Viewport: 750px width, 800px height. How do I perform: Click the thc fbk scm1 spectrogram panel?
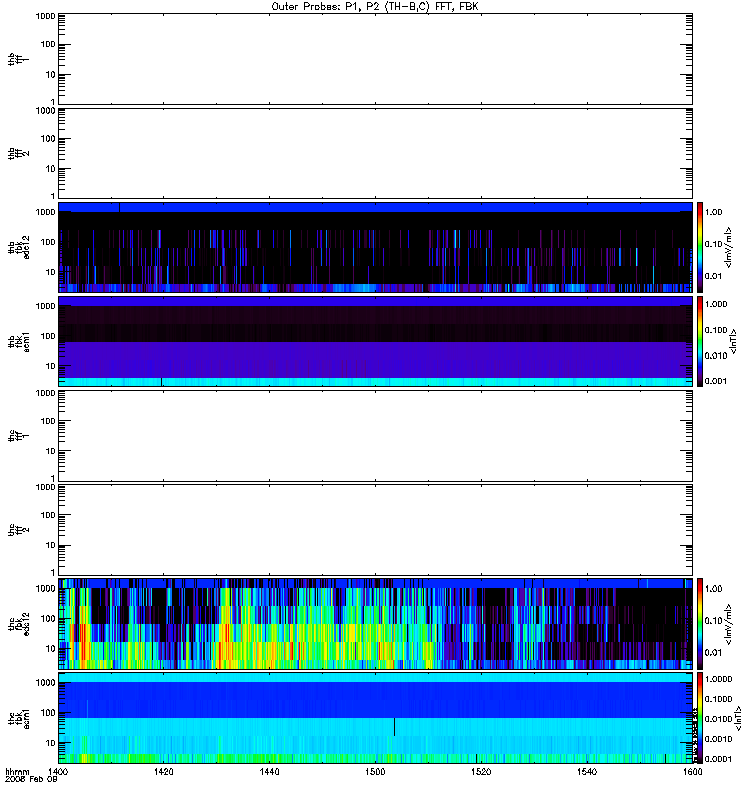pos(376,718)
